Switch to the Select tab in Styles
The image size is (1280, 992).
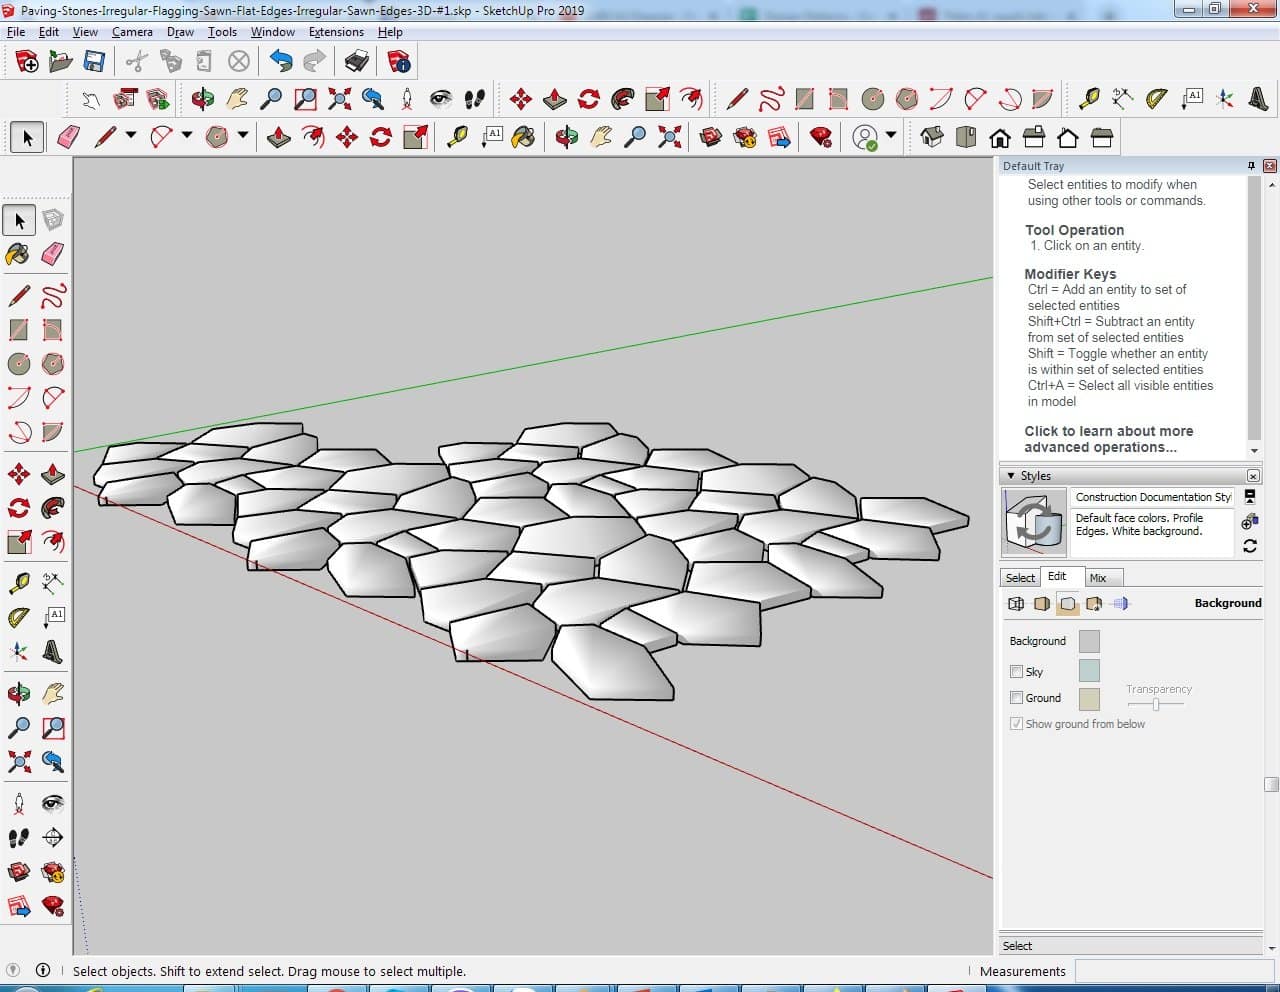(x=1020, y=578)
